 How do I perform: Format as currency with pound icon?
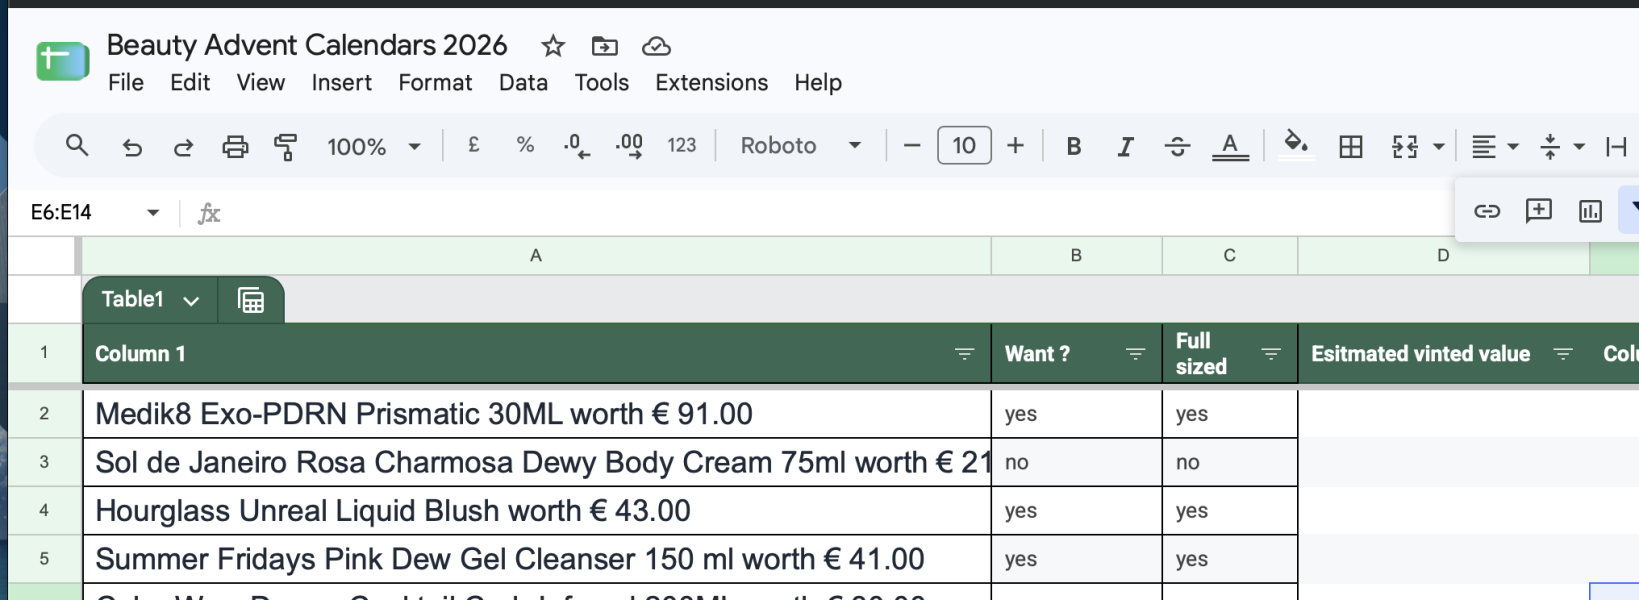(474, 145)
